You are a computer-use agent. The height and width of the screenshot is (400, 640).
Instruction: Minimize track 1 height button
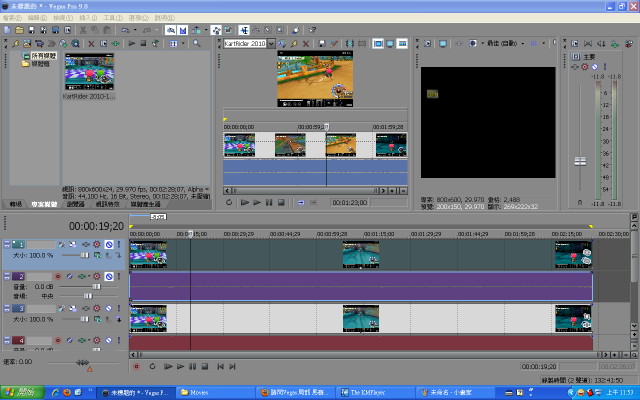7,244
